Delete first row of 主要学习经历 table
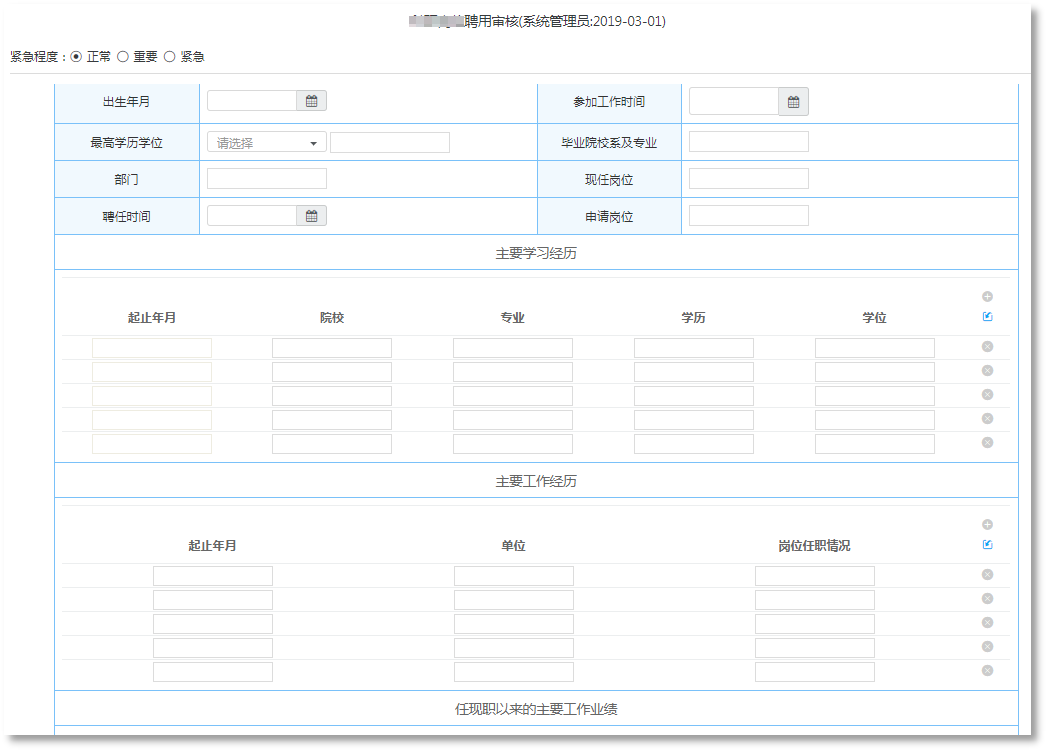The width and height of the screenshot is (1047, 750). (x=987, y=347)
